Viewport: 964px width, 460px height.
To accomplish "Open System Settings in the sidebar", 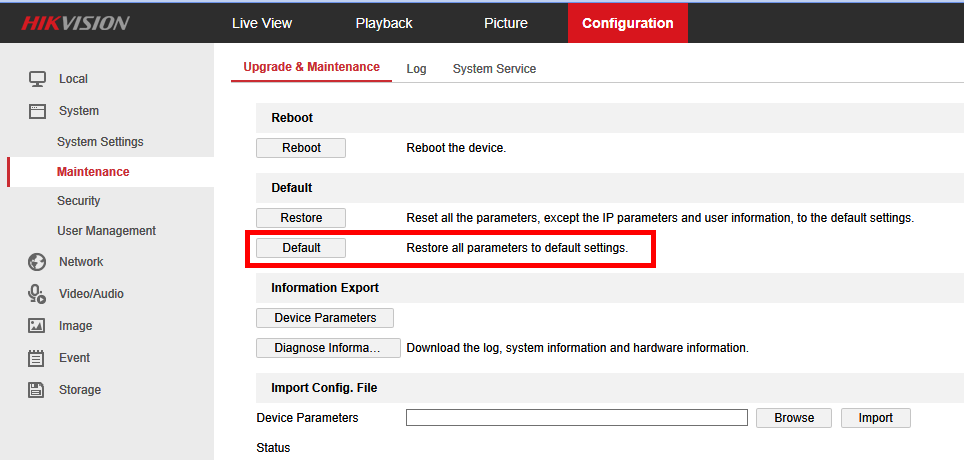I will pos(100,142).
